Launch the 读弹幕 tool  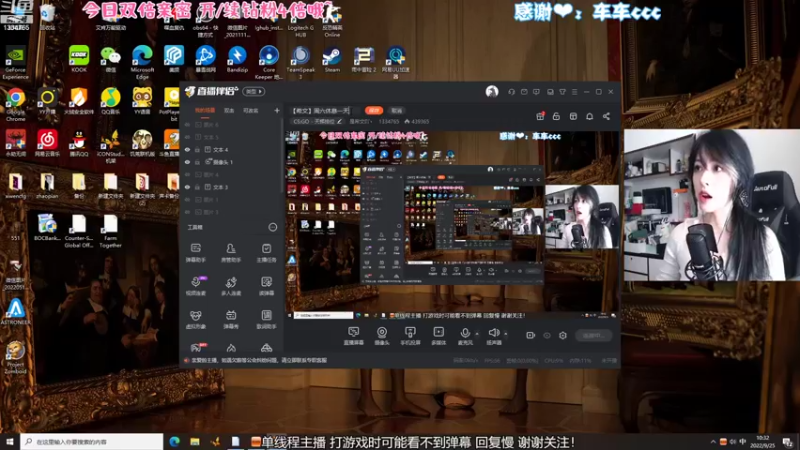pos(266,286)
